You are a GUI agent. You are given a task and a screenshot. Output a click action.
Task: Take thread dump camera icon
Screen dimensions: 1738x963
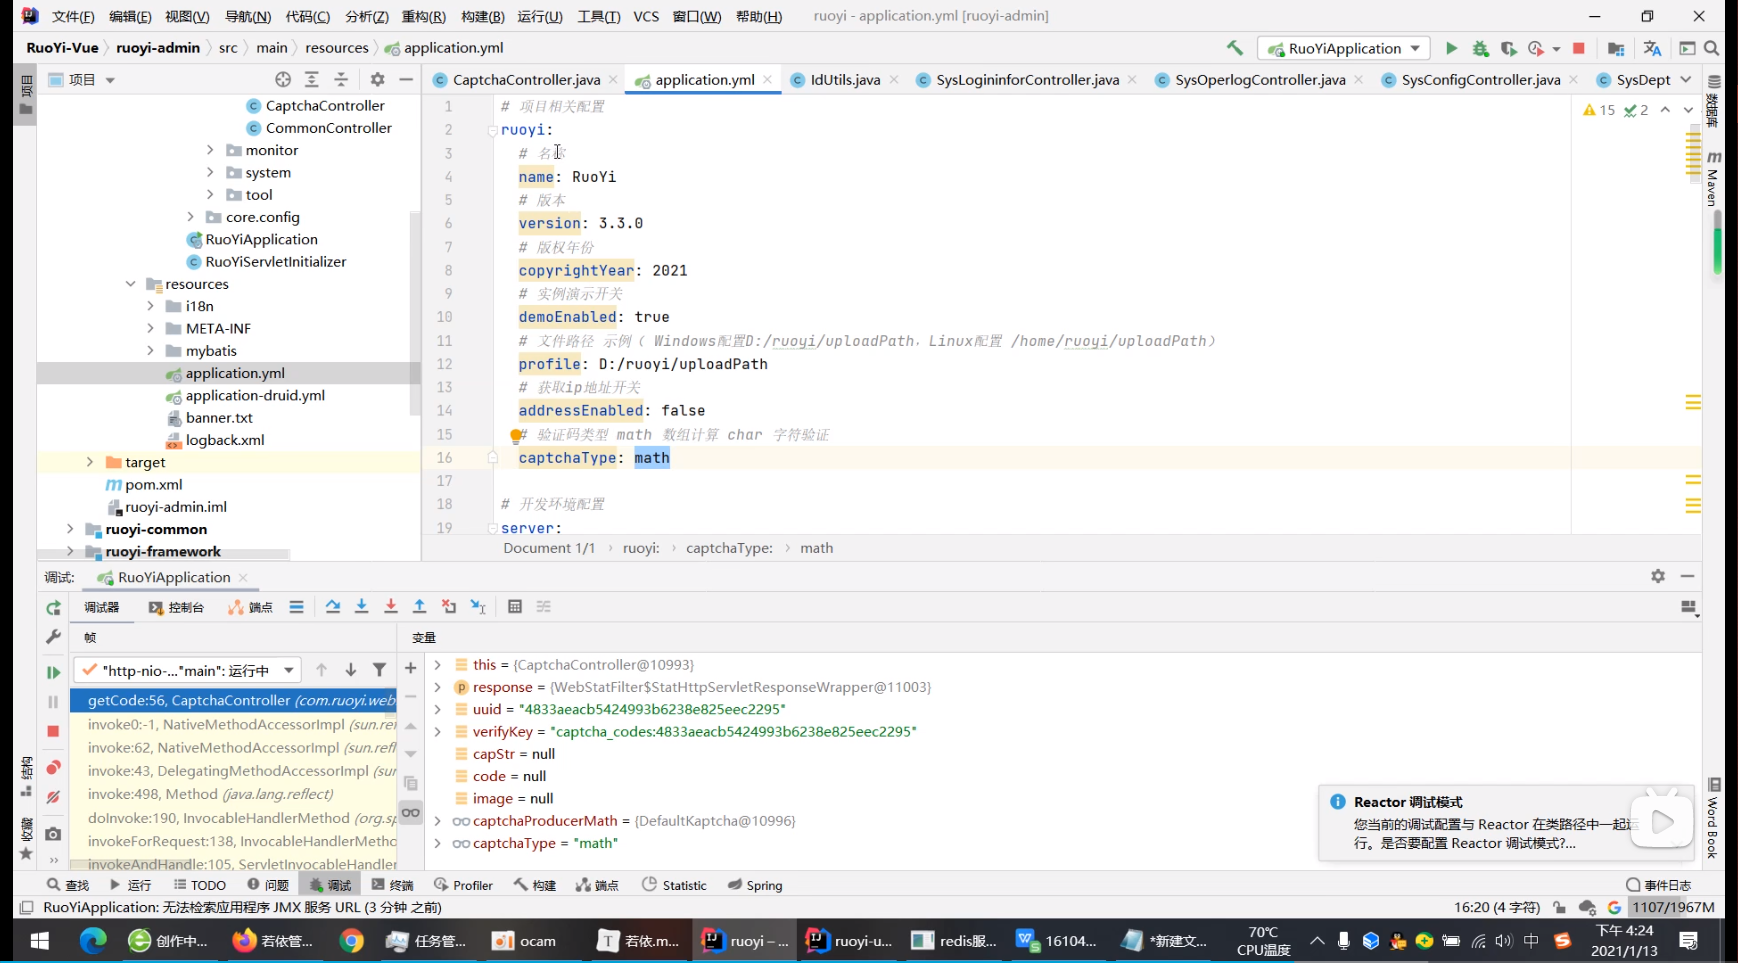tap(53, 833)
